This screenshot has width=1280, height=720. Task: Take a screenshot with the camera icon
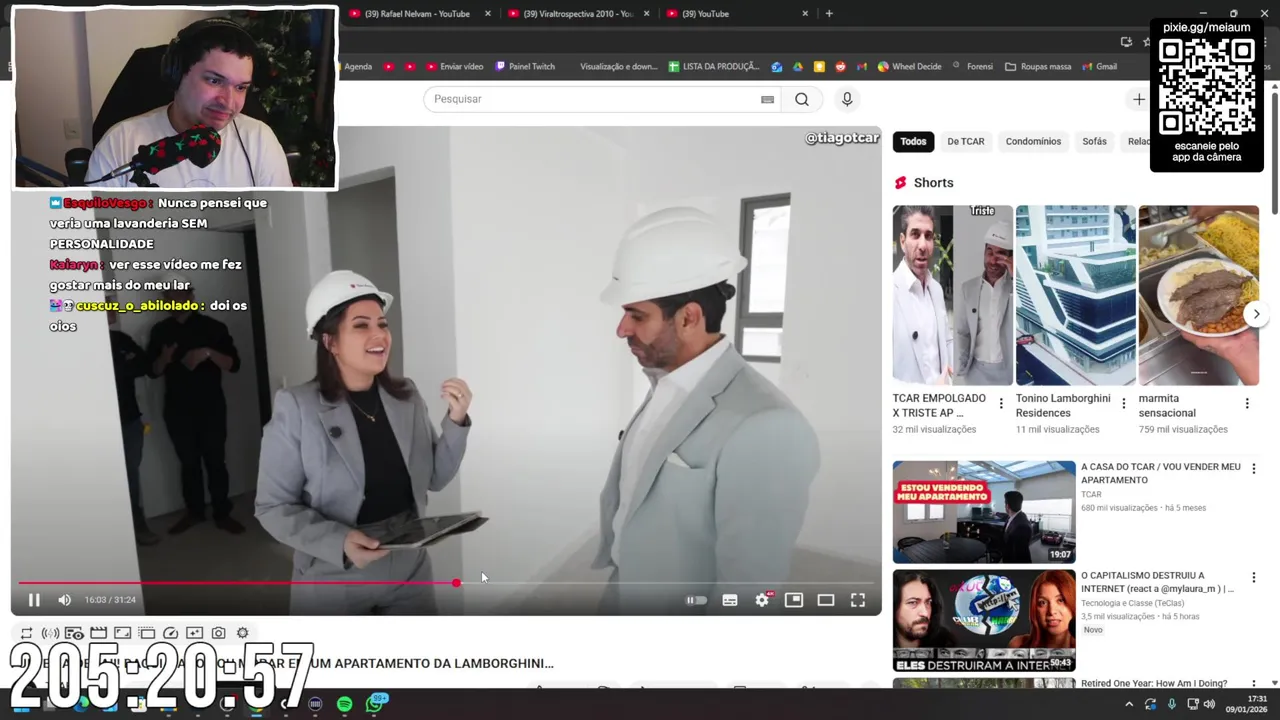(x=219, y=633)
